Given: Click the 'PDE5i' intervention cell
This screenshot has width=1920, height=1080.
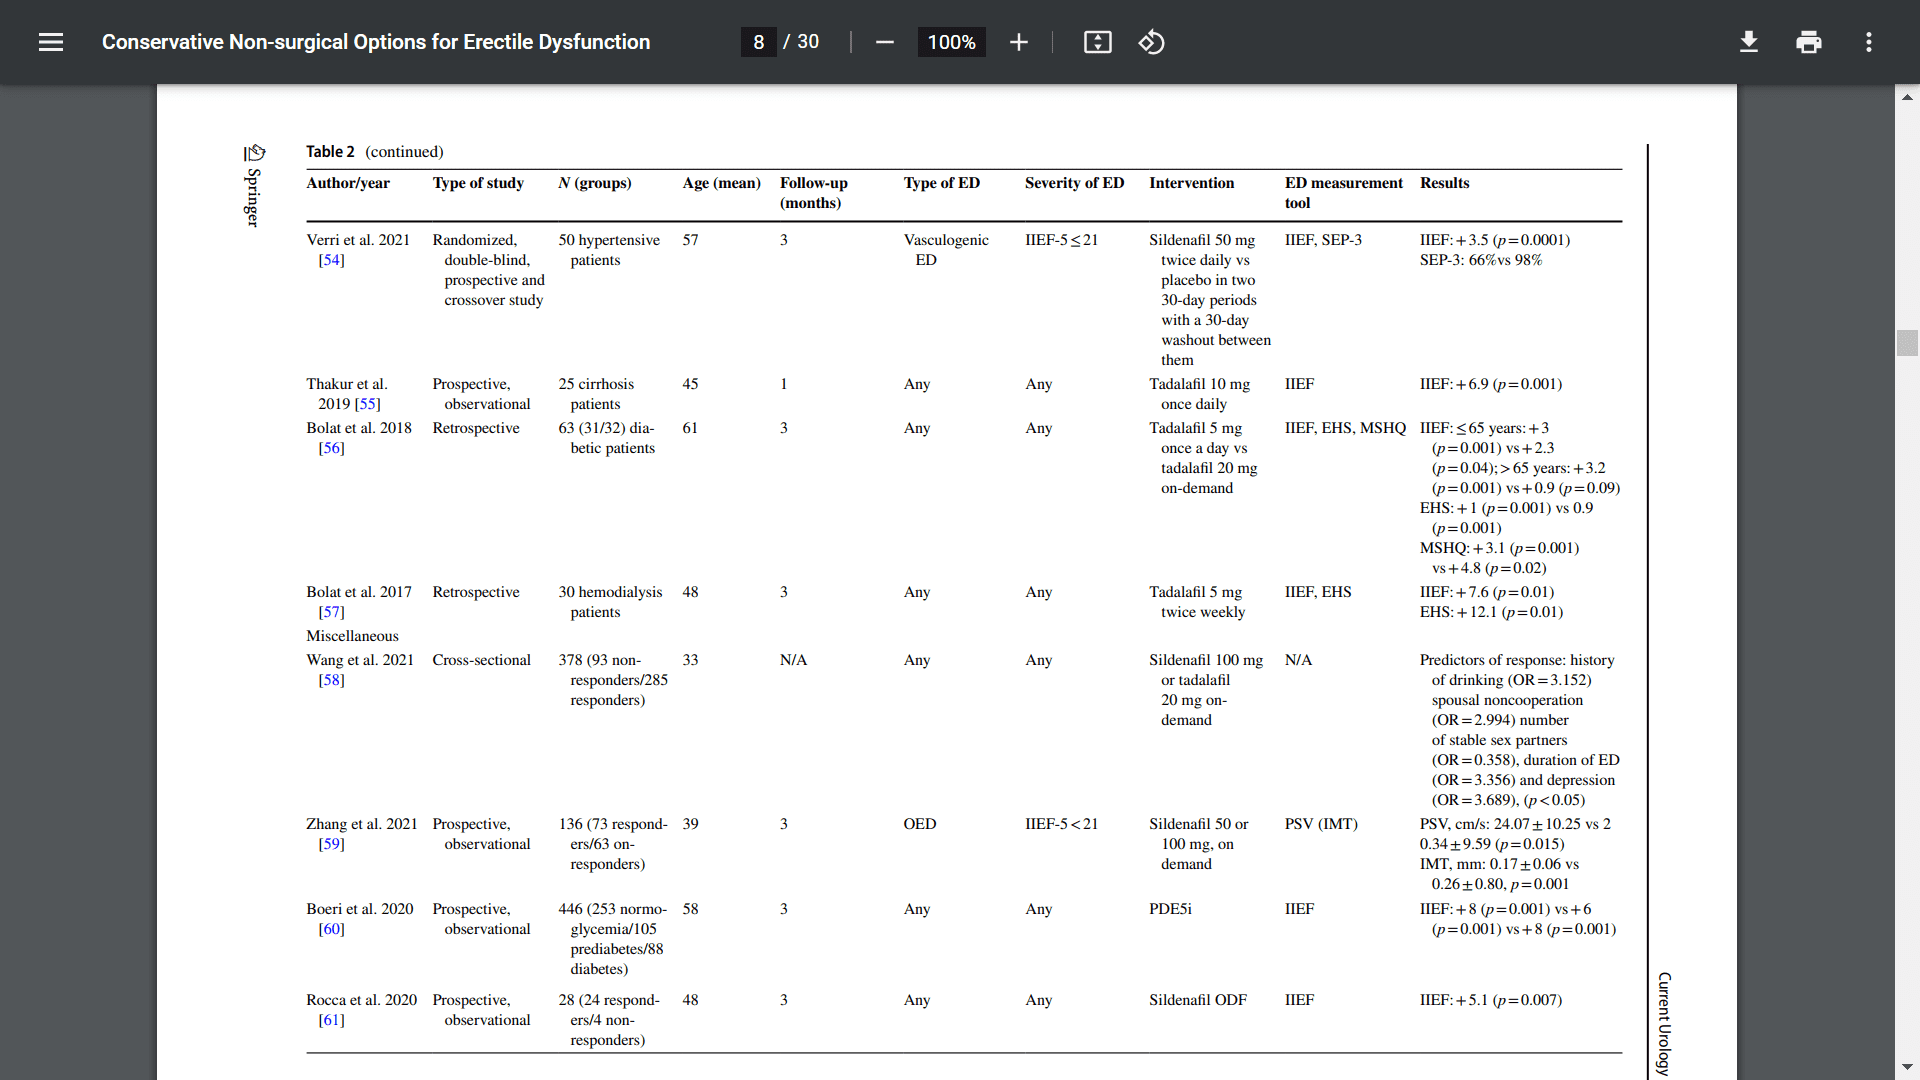Looking at the screenshot, I should 1170,909.
